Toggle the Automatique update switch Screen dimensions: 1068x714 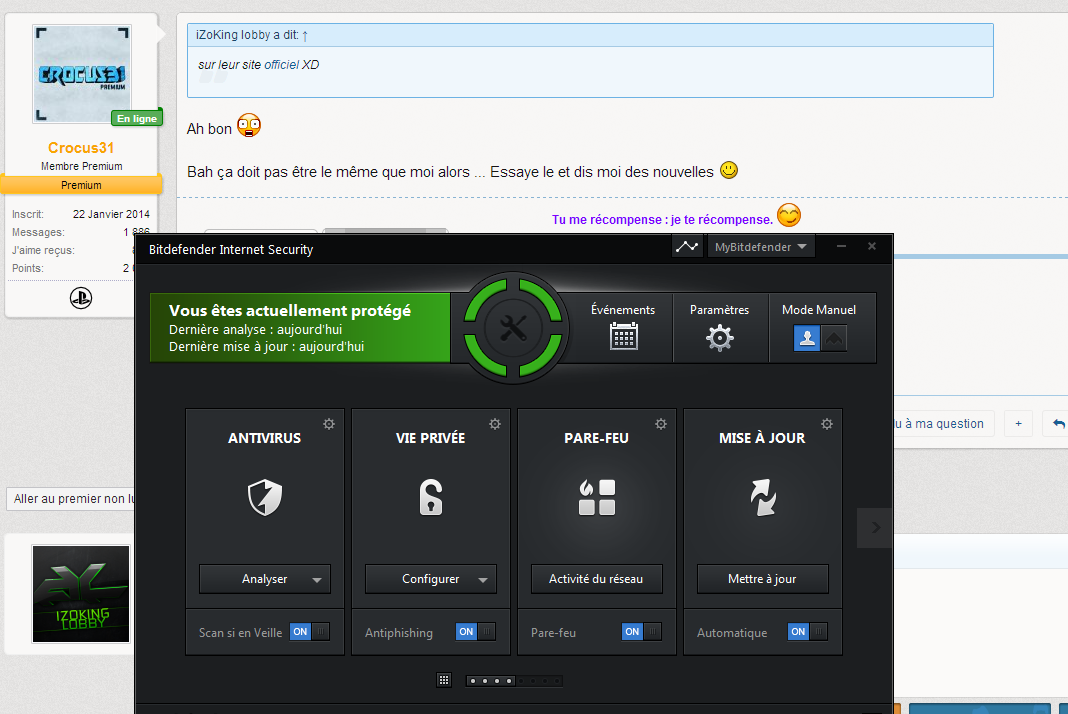click(808, 632)
